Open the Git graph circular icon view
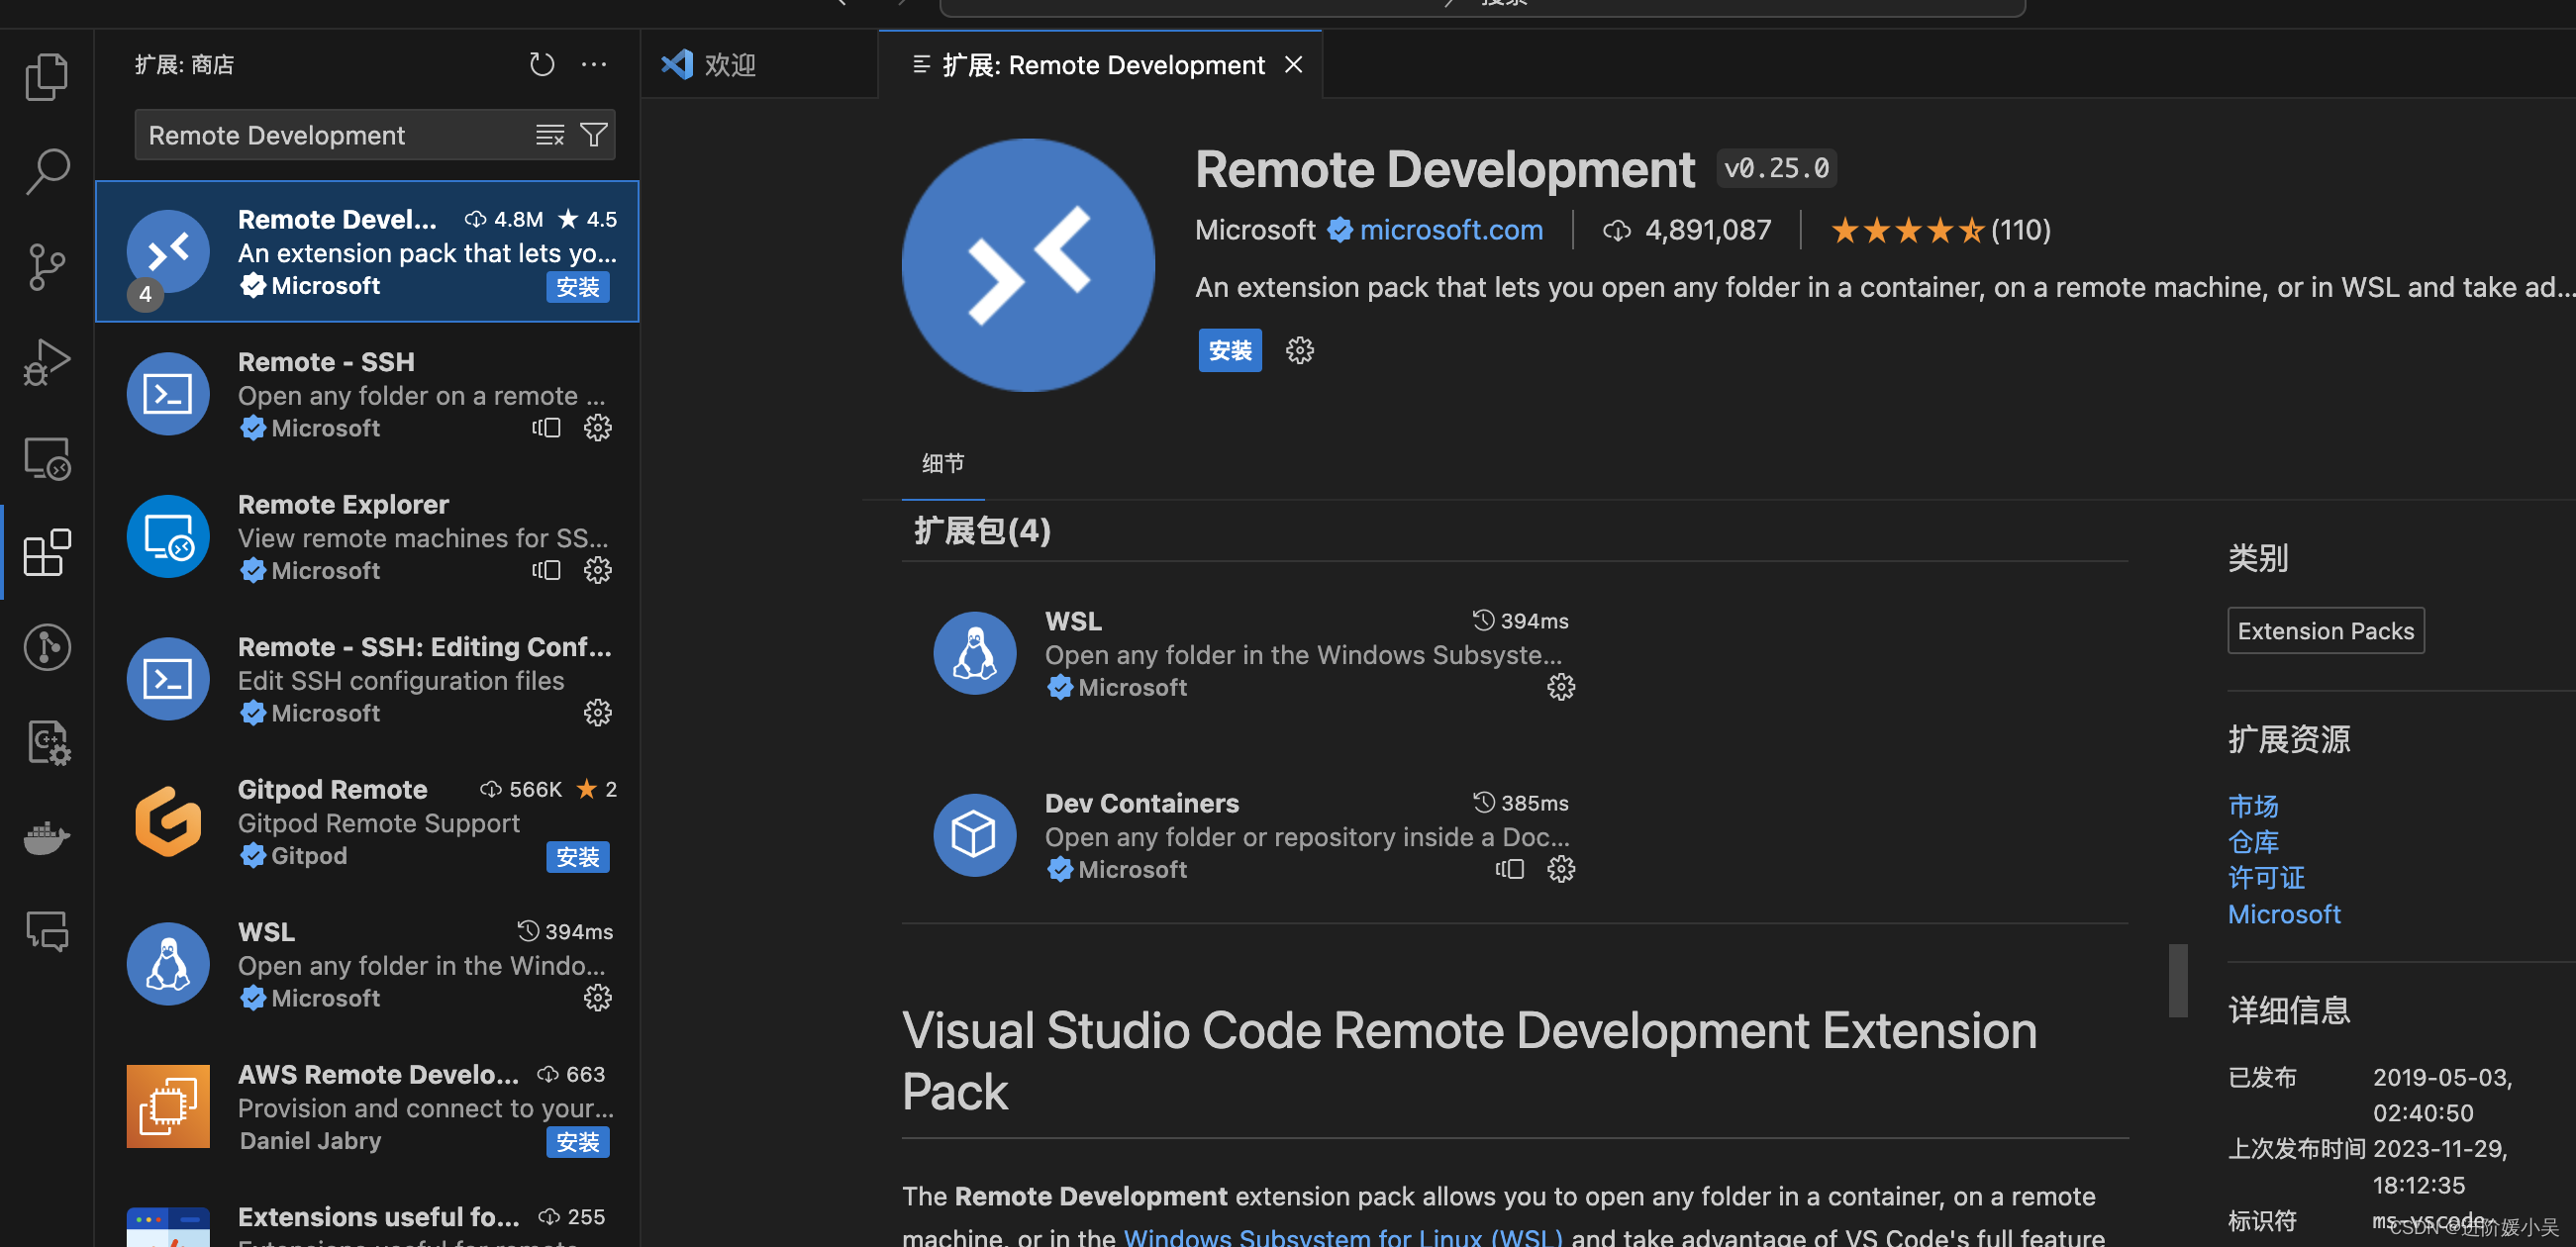This screenshot has height=1247, width=2576. [x=46, y=647]
